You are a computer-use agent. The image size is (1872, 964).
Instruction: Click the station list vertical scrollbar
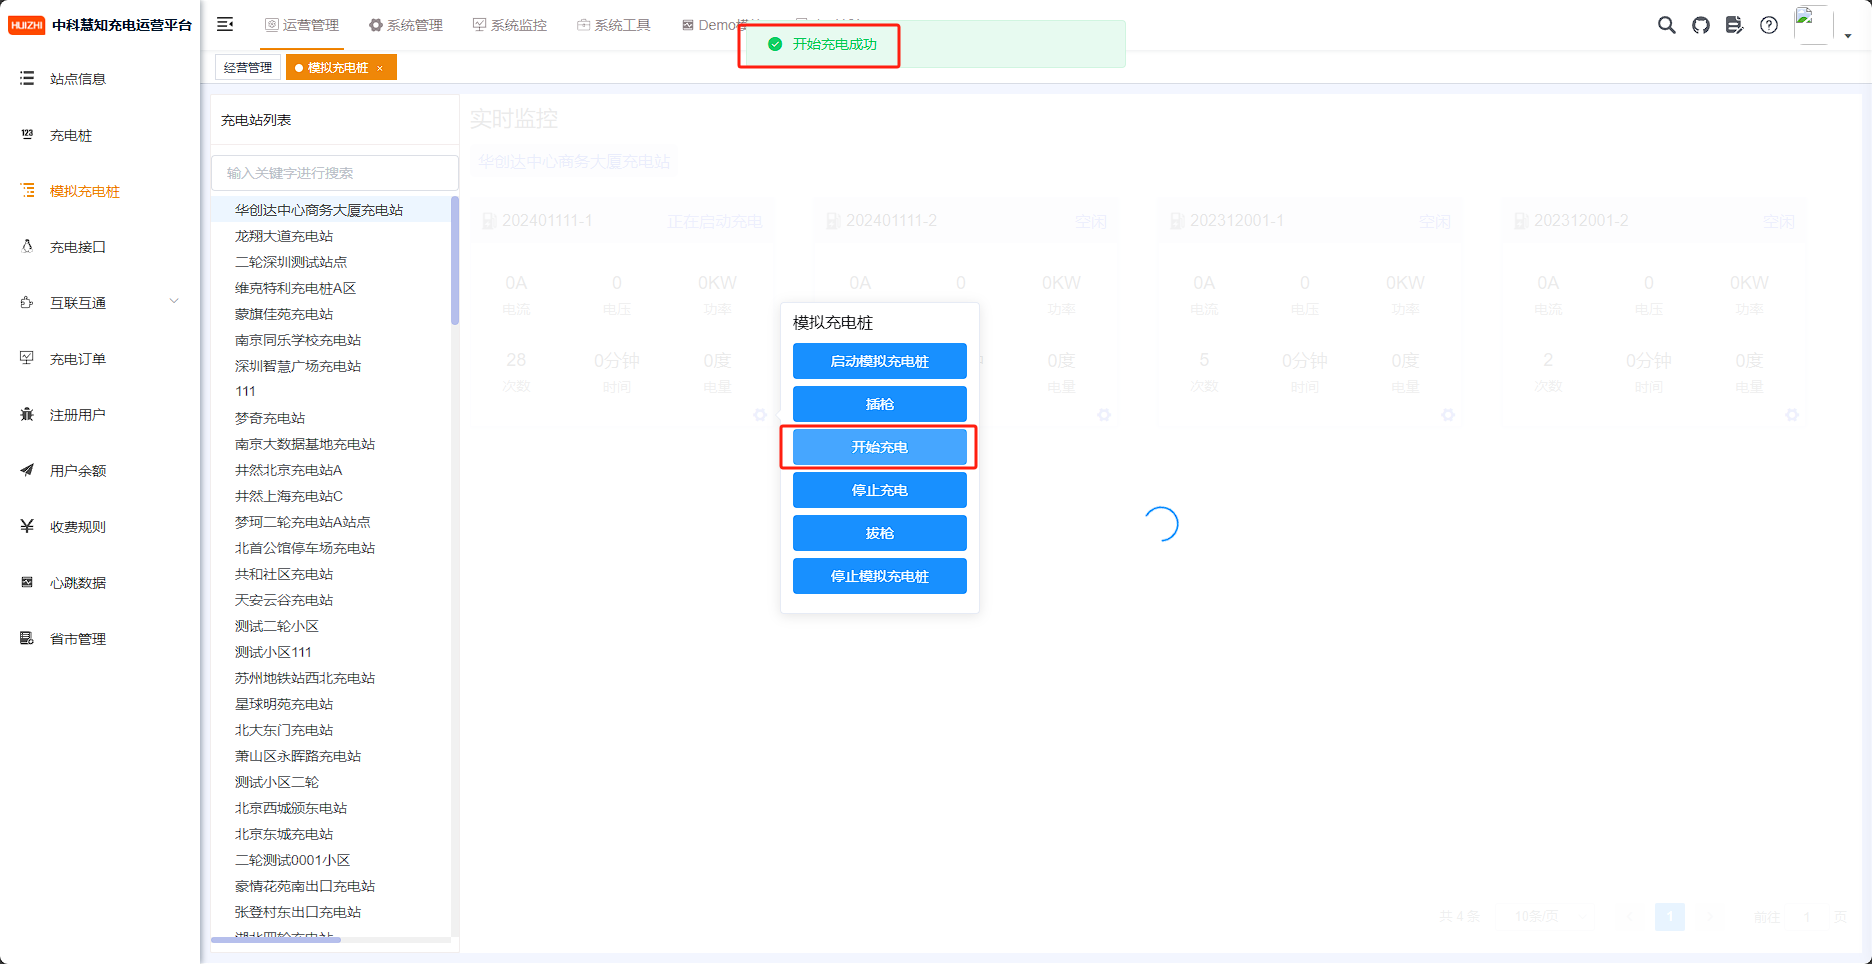click(455, 261)
